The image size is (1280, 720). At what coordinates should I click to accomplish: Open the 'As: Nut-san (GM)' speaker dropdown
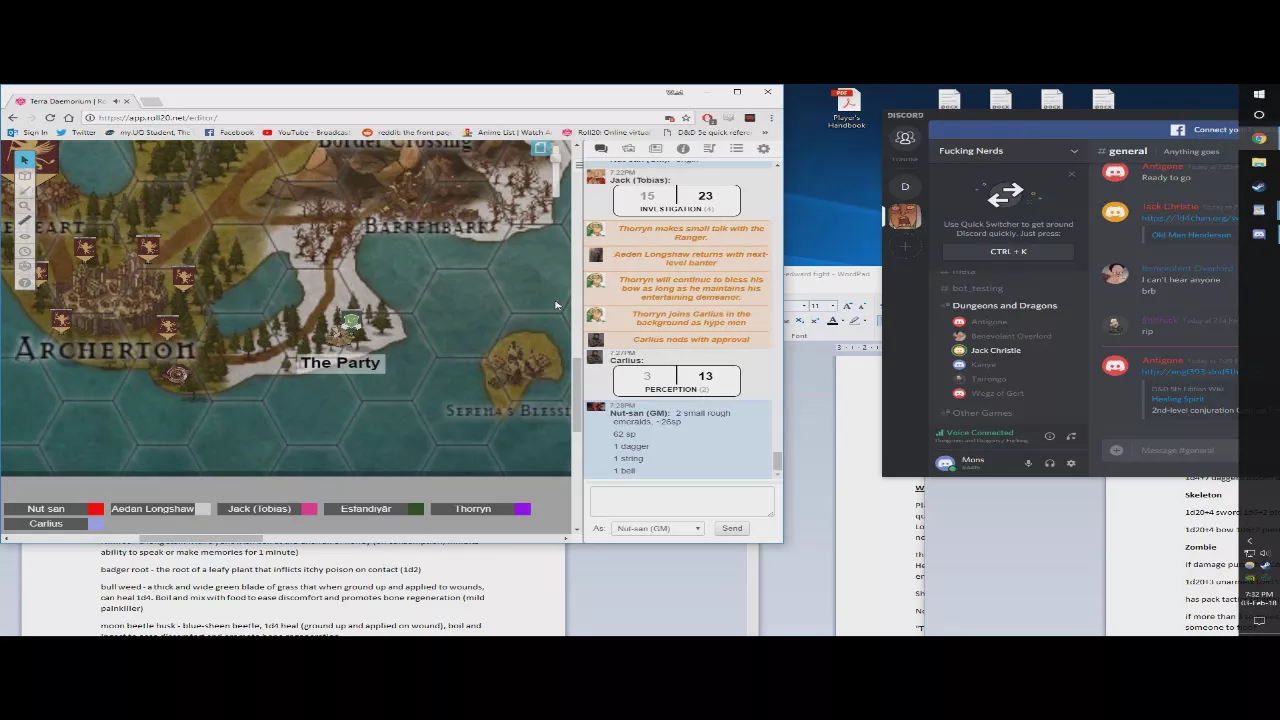click(x=658, y=528)
